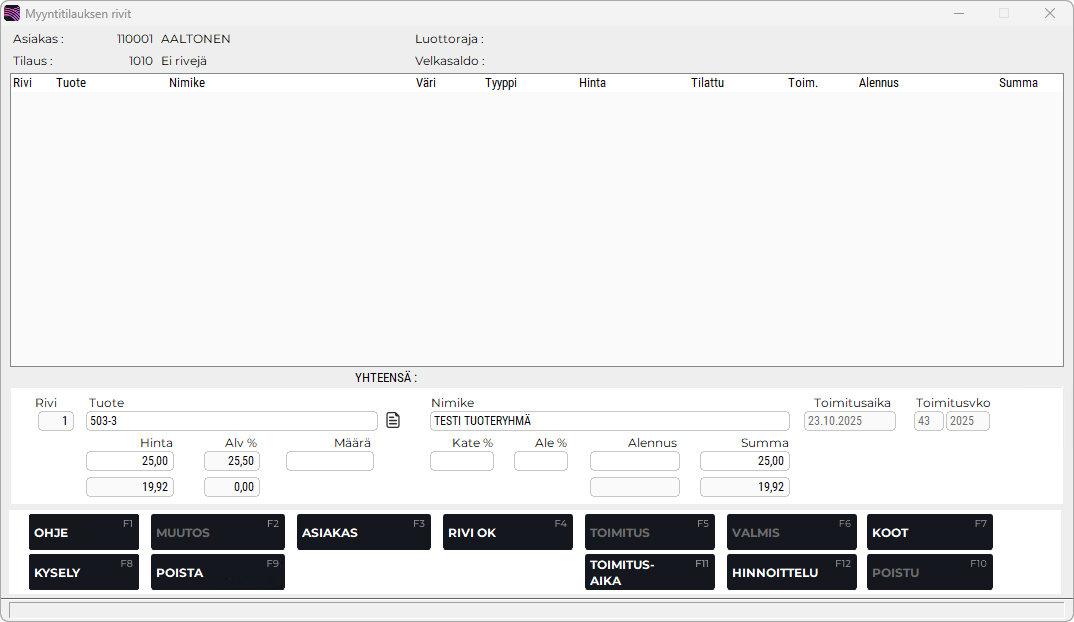Click the Summa column header
This screenshot has width=1074, height=622.
[x=1018, y=83]
